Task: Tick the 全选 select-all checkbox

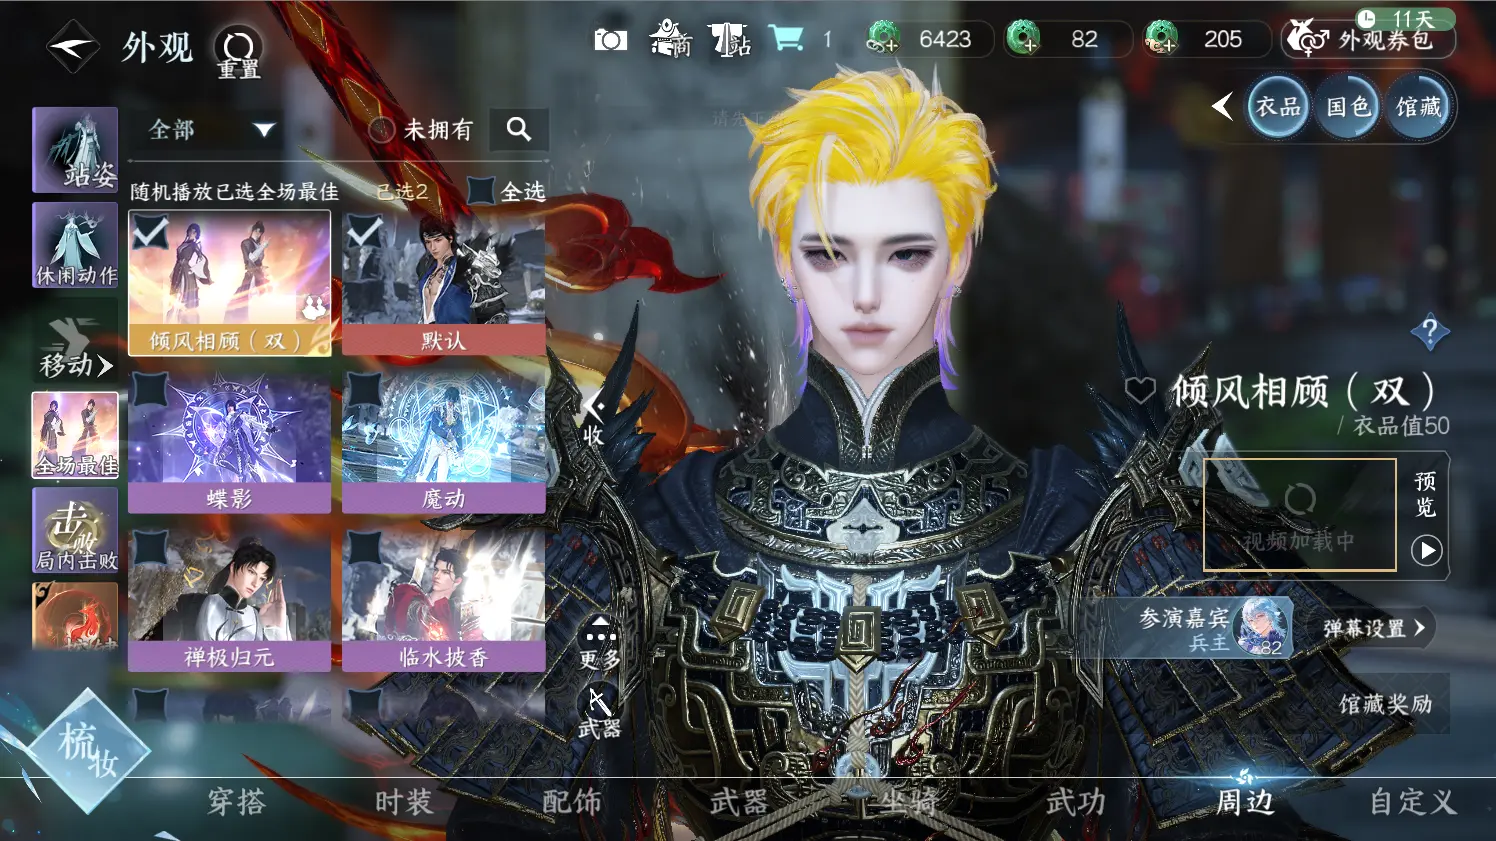Action: click(x=482, y=191)
